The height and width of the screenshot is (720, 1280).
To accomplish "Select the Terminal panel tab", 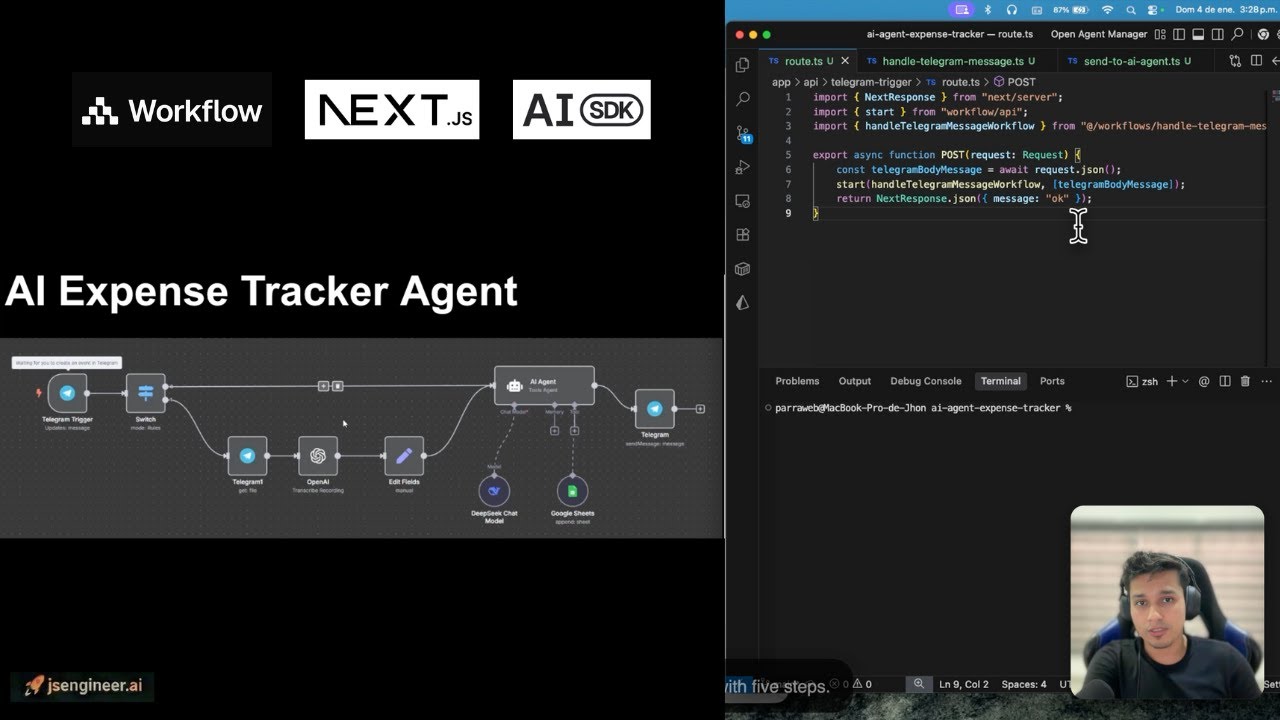I will [x=1000, y=381].
